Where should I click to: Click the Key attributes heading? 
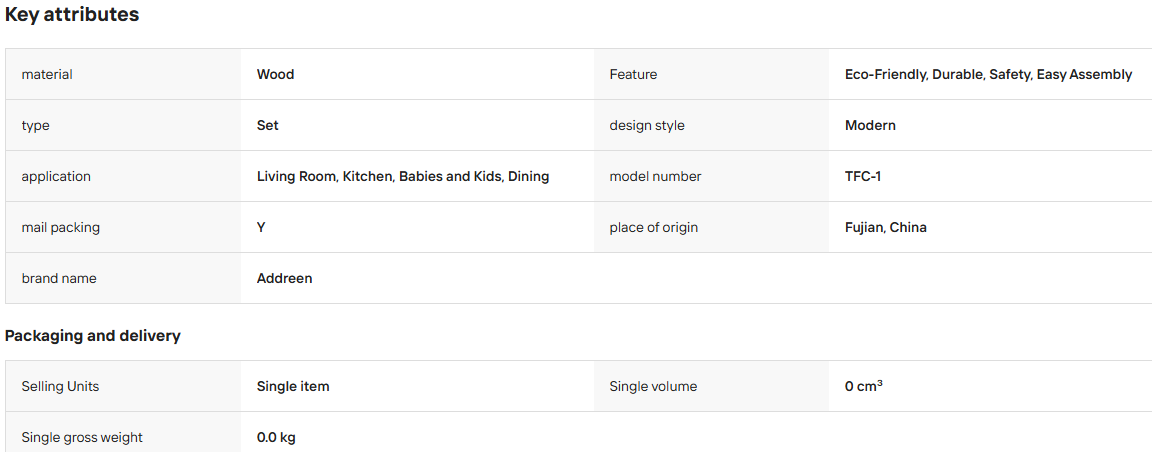coord(72,15)
